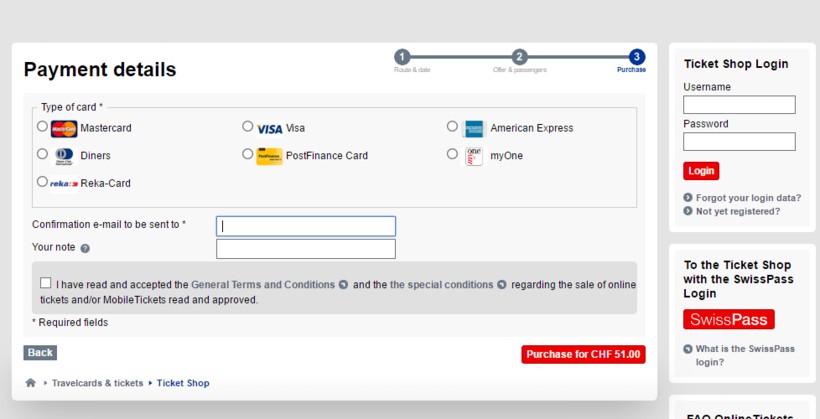Click the Visa logo icon
This screenshot has width=820, height=419.
[x=269, y=128]
